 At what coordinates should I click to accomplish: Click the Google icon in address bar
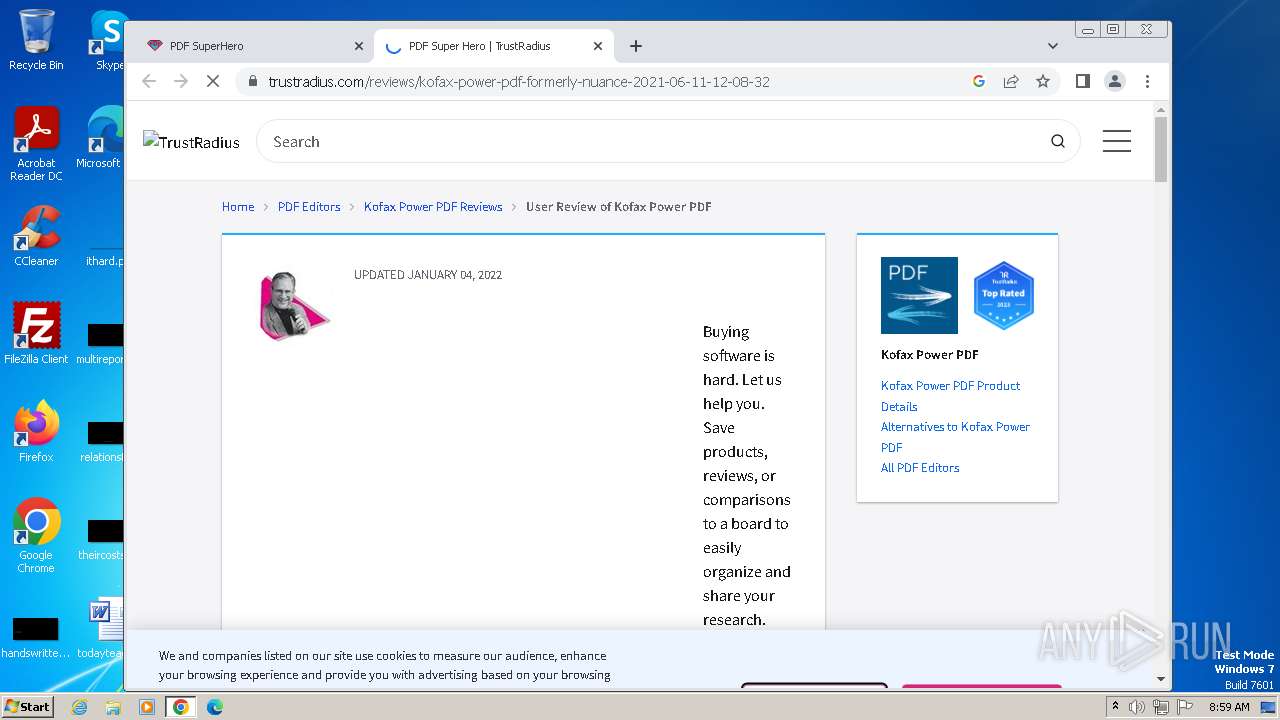point(979,81)
